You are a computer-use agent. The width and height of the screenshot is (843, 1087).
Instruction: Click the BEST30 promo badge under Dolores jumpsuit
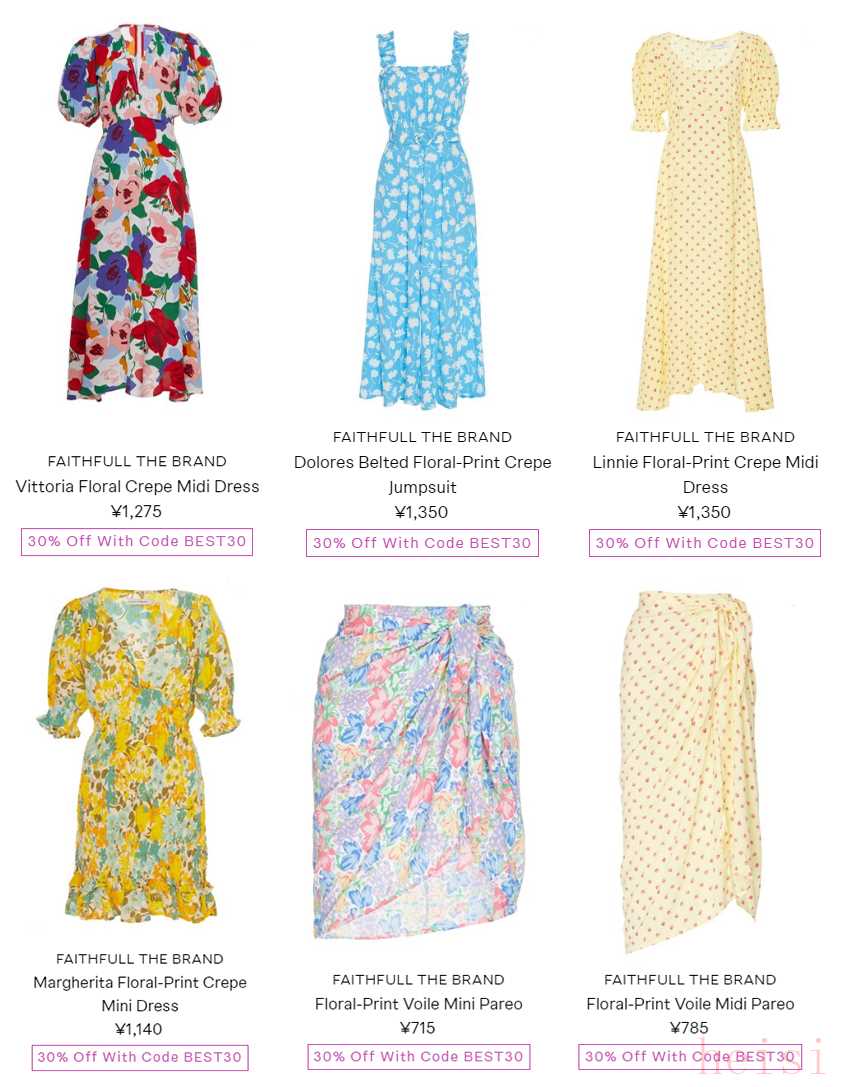(422, 543)
